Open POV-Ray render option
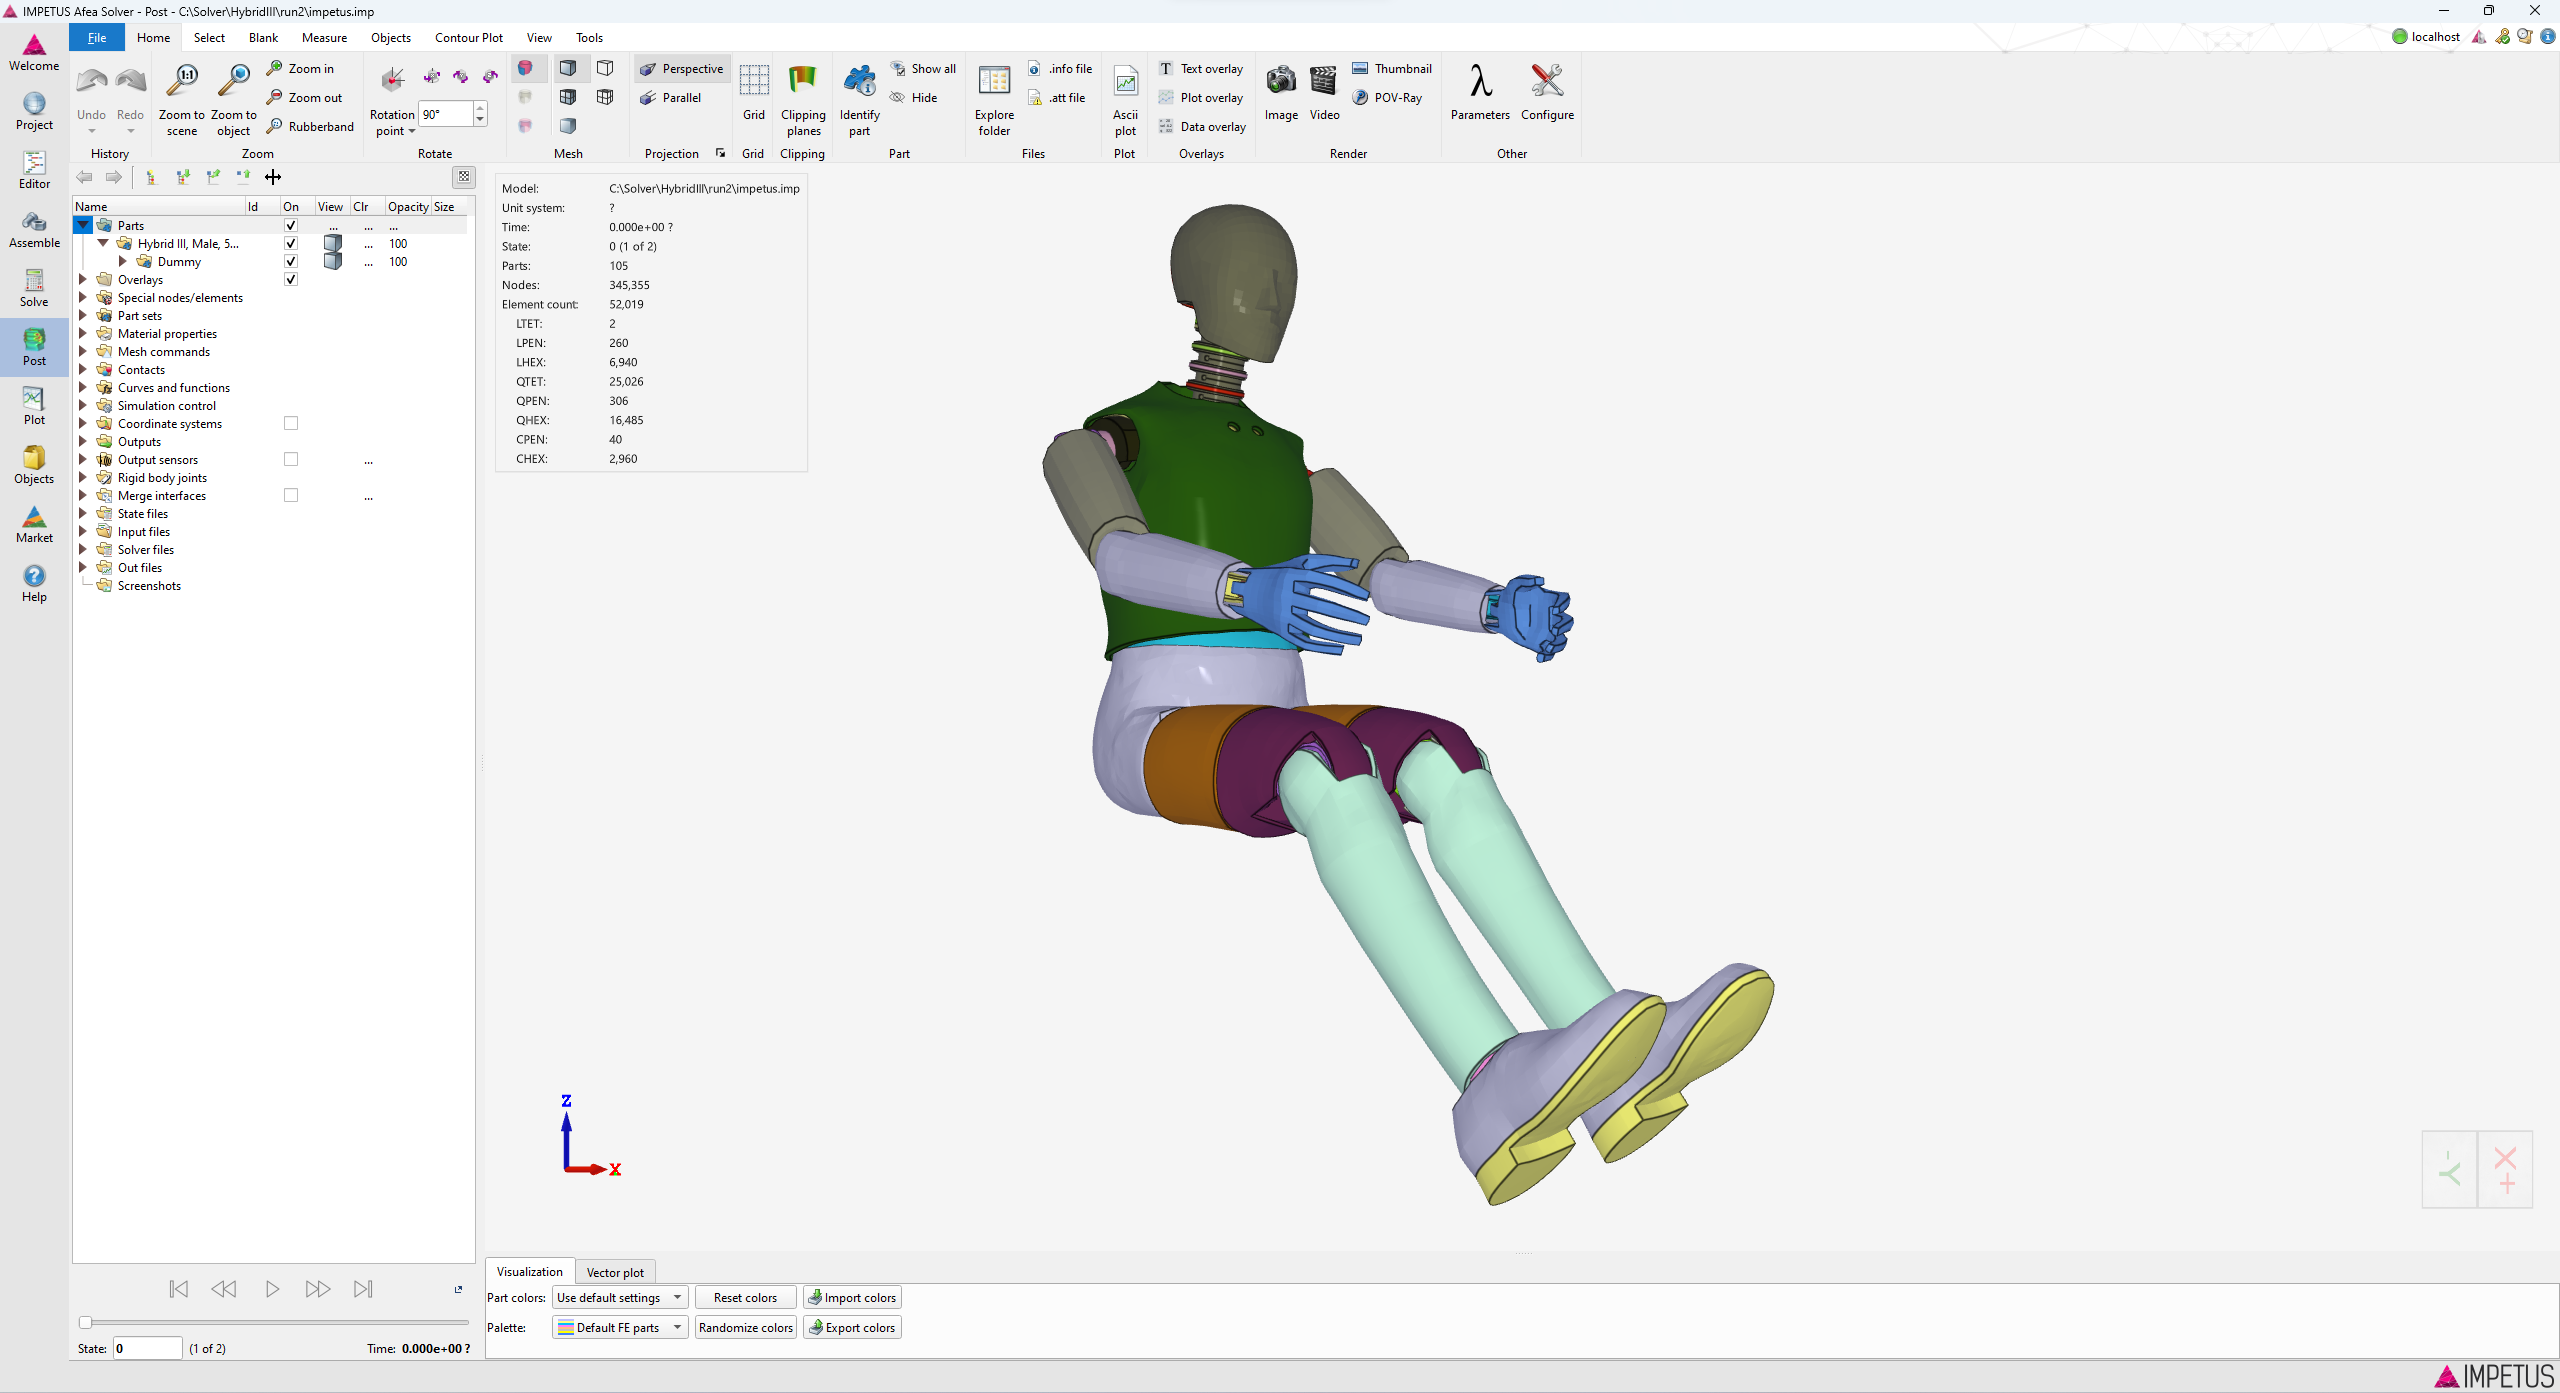Viewport: 2560px width, 1393px height. pos(1387,97)
